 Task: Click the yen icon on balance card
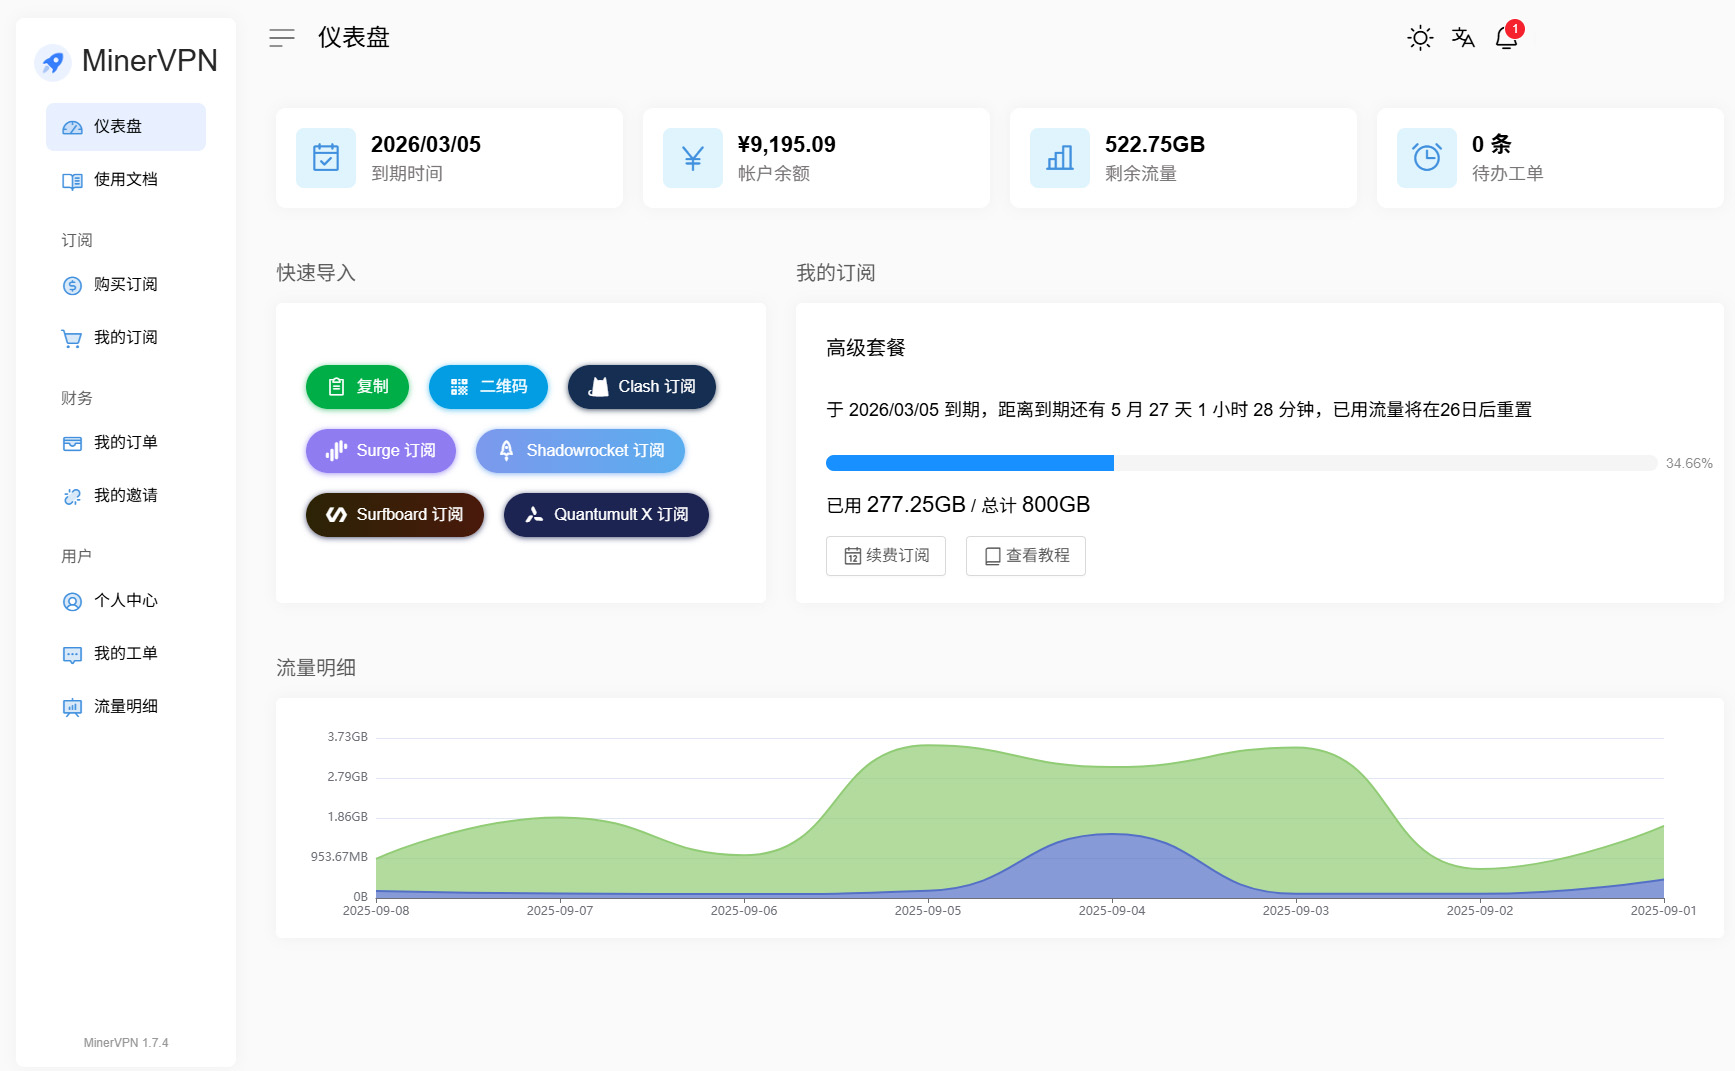click(x=693, y=158)
